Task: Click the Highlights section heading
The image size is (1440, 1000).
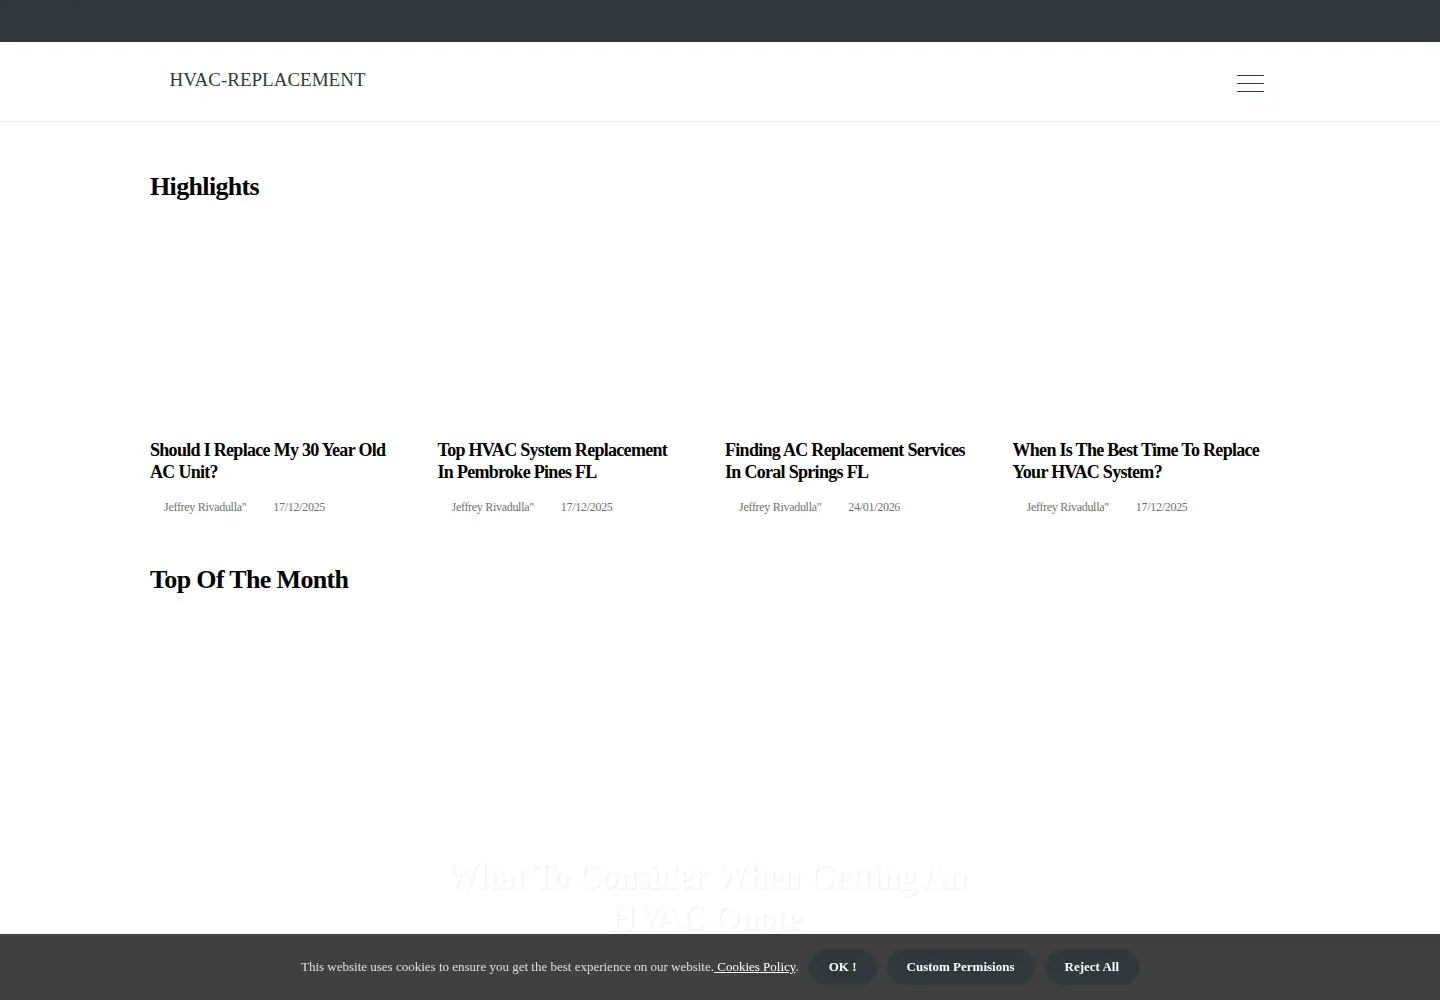Action: [x=204, y=187]
